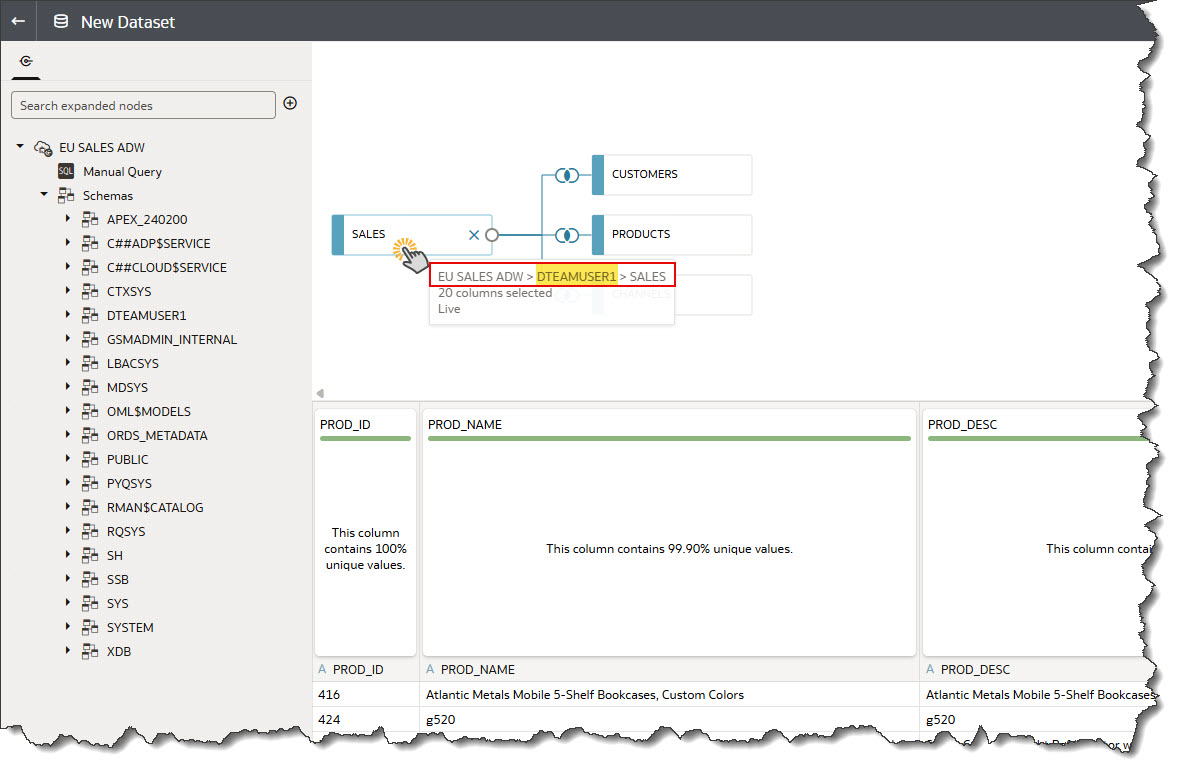Click the PYQSYS schema icon
This screenshot has width=1183, height=771.
pos(90,484)
